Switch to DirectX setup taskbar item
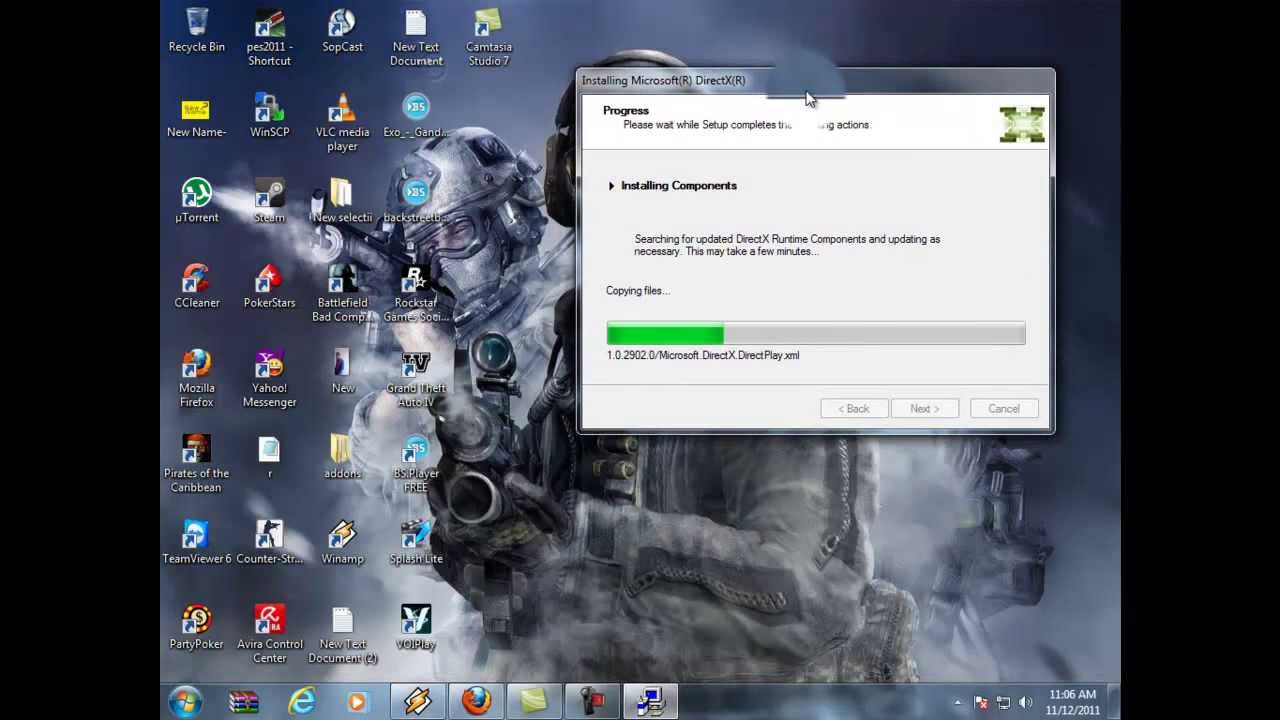Viewport: 1280px width, 720px height. [651, 702]
